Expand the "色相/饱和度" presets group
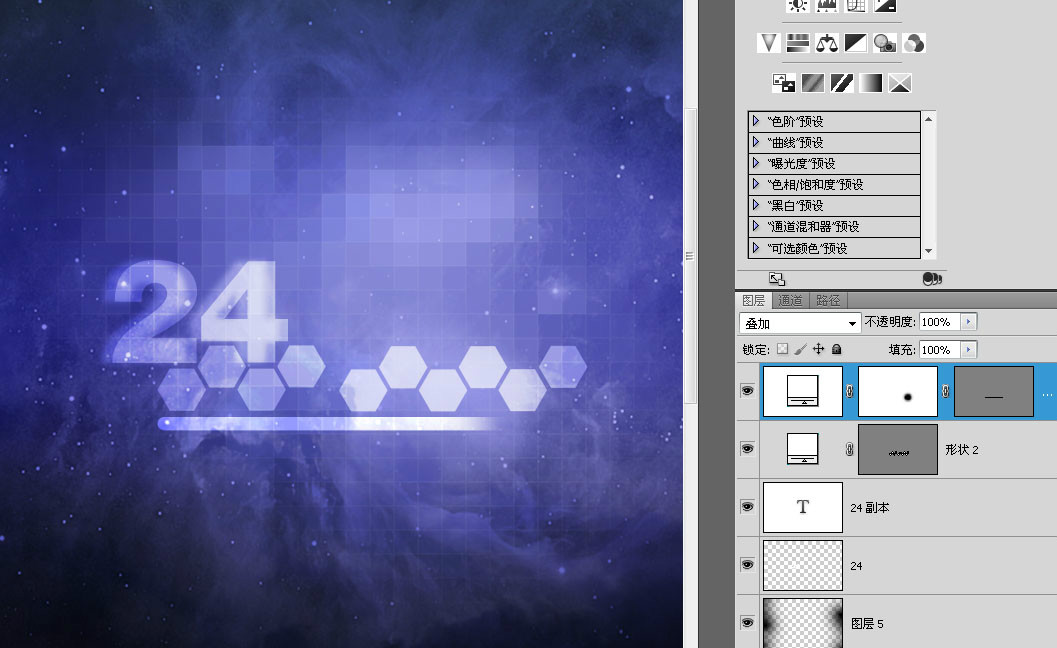 pyautogui.click(x=756, y=183)
